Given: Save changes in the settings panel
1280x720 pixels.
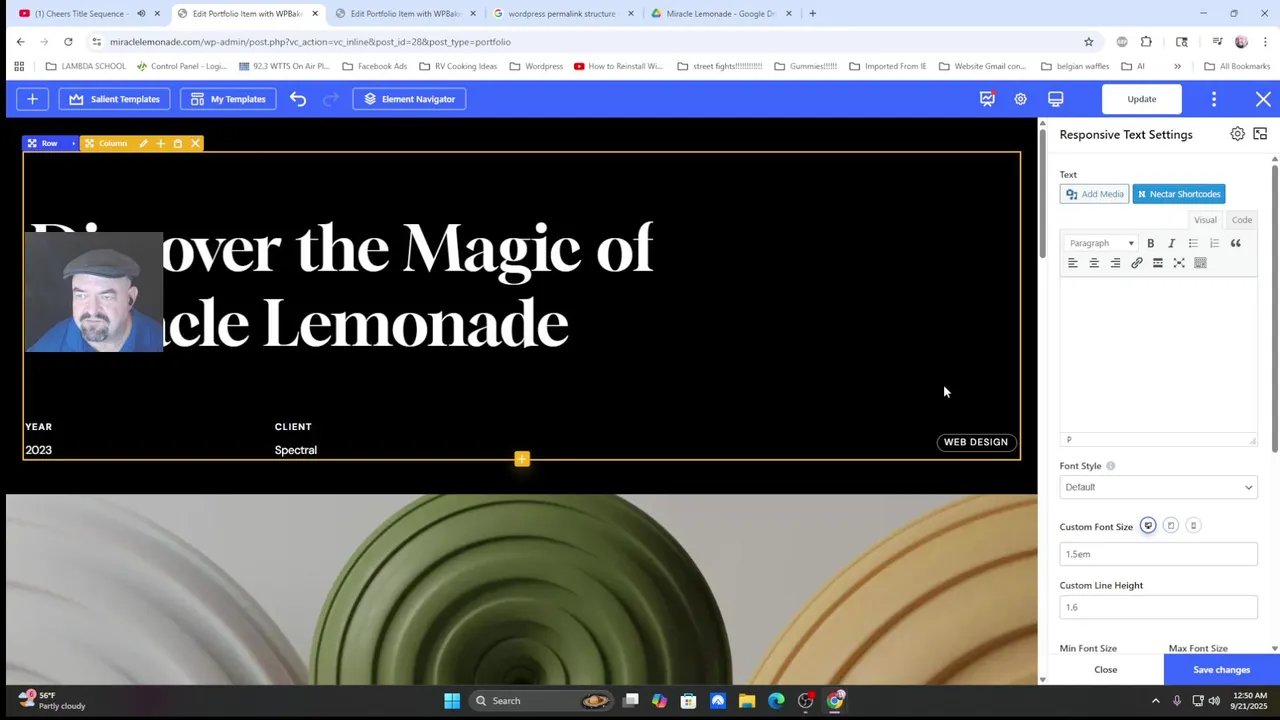Looking at the screenshot, I should pyautogui.click(x=1221, y=670).
